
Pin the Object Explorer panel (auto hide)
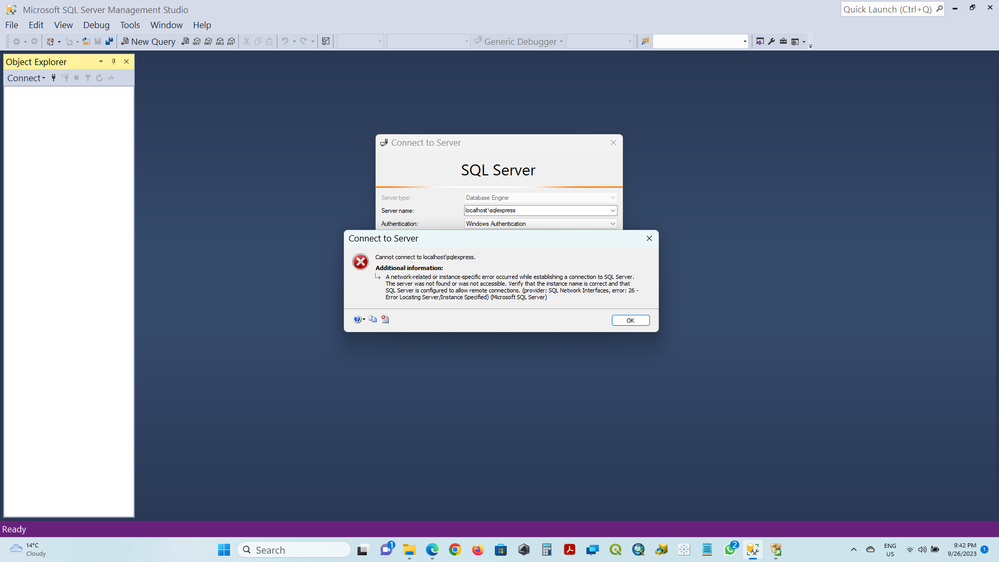coord(113,62)
